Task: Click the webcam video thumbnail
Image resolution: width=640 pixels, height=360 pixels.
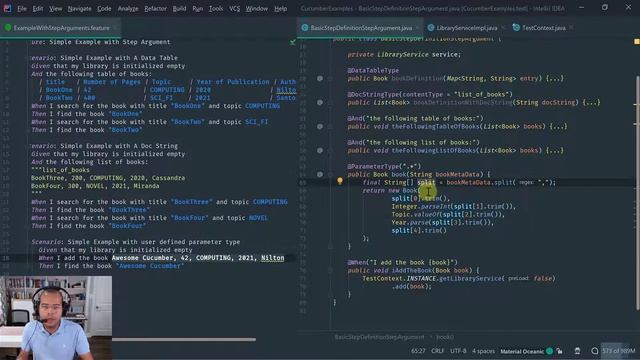Action: click(x=56, y=318)
